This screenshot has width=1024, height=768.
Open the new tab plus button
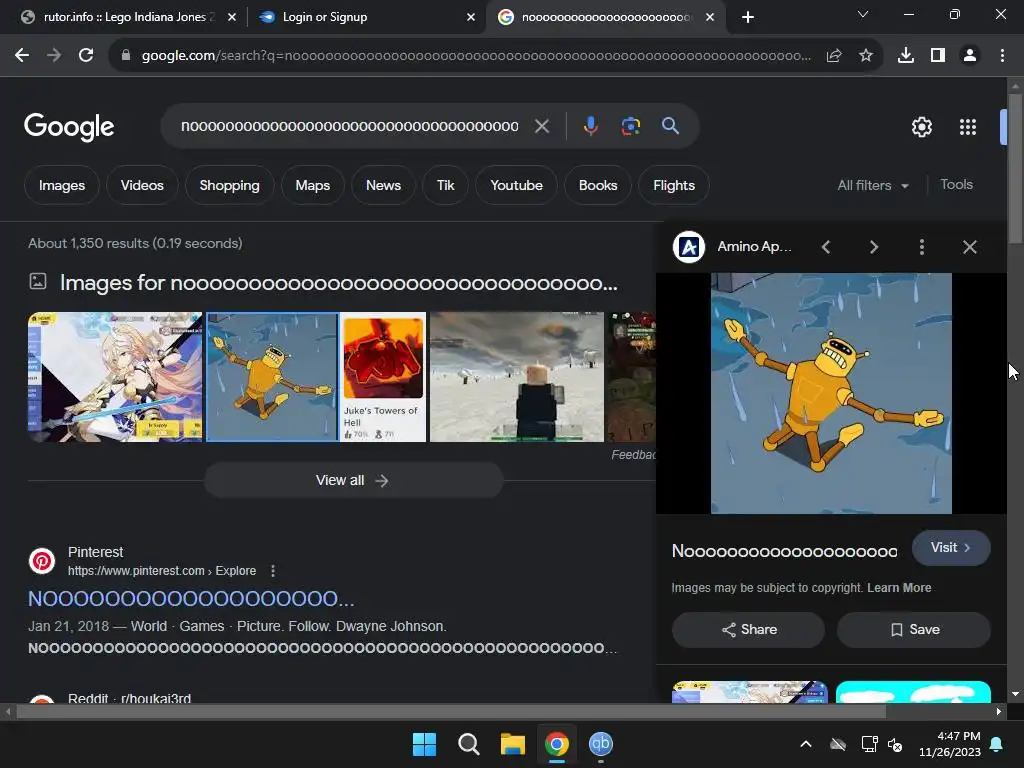[748, 17]
